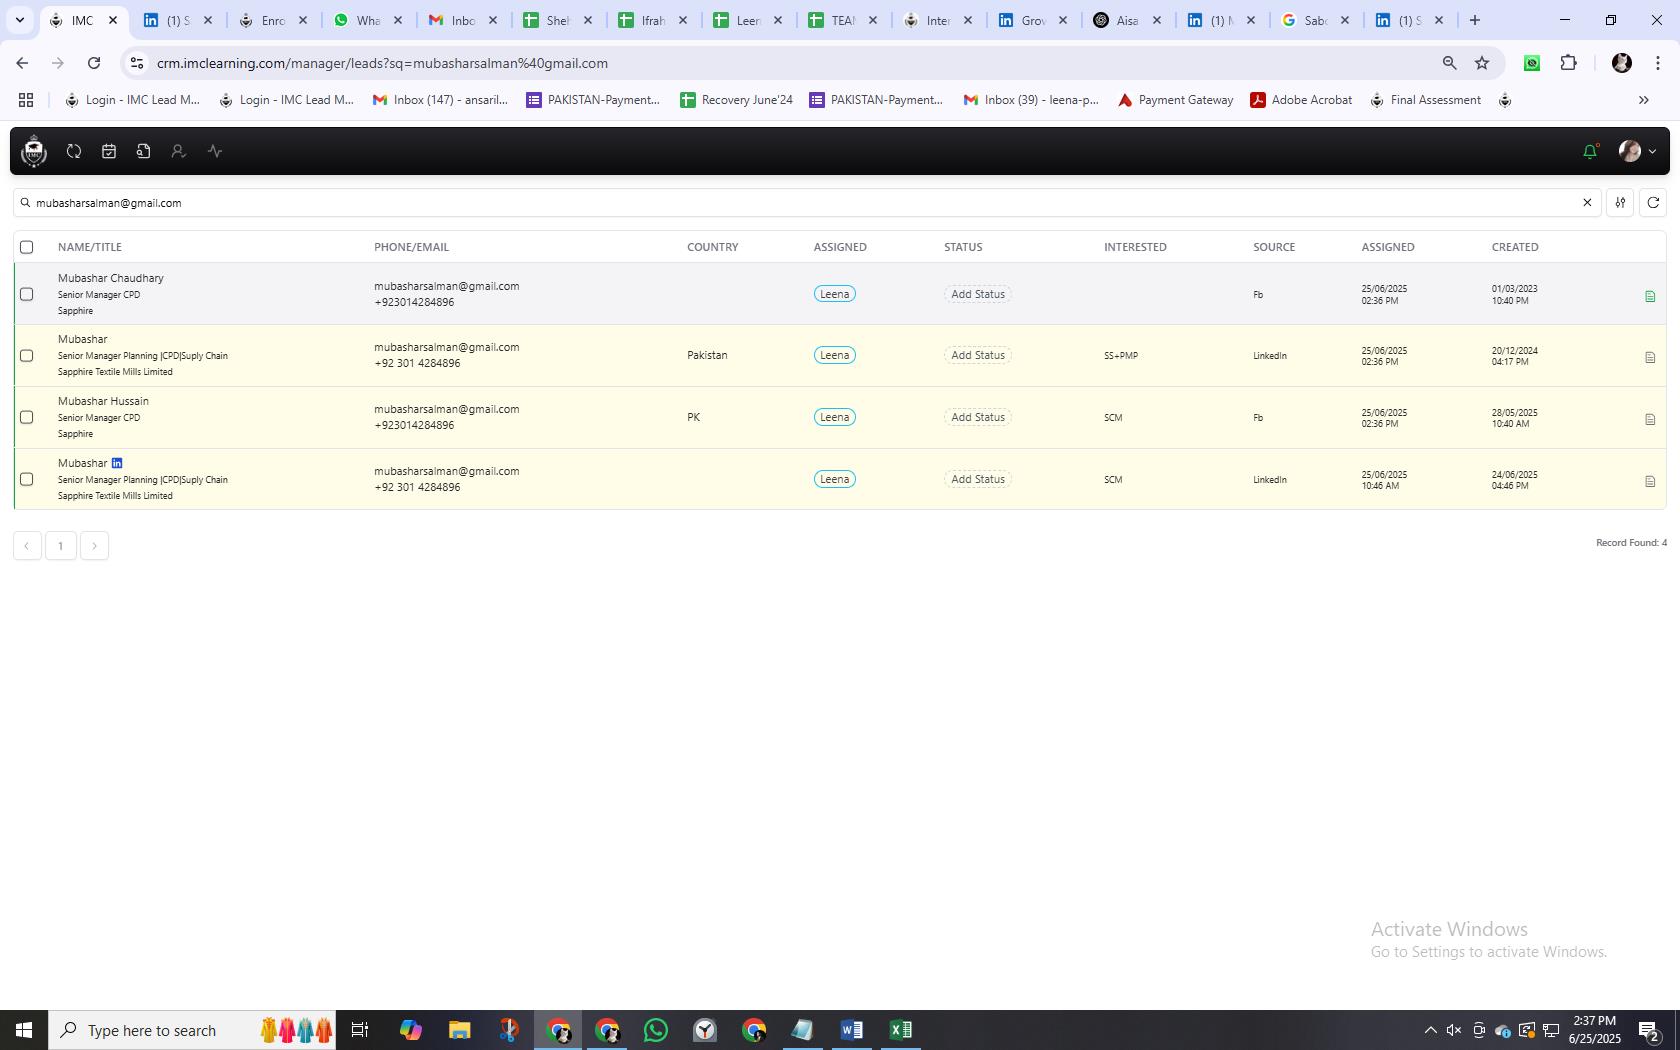This screenshot has width=1680, height=1050.
Task: Open the bookmarks apps grid icon
Action: tap(26, 100)
